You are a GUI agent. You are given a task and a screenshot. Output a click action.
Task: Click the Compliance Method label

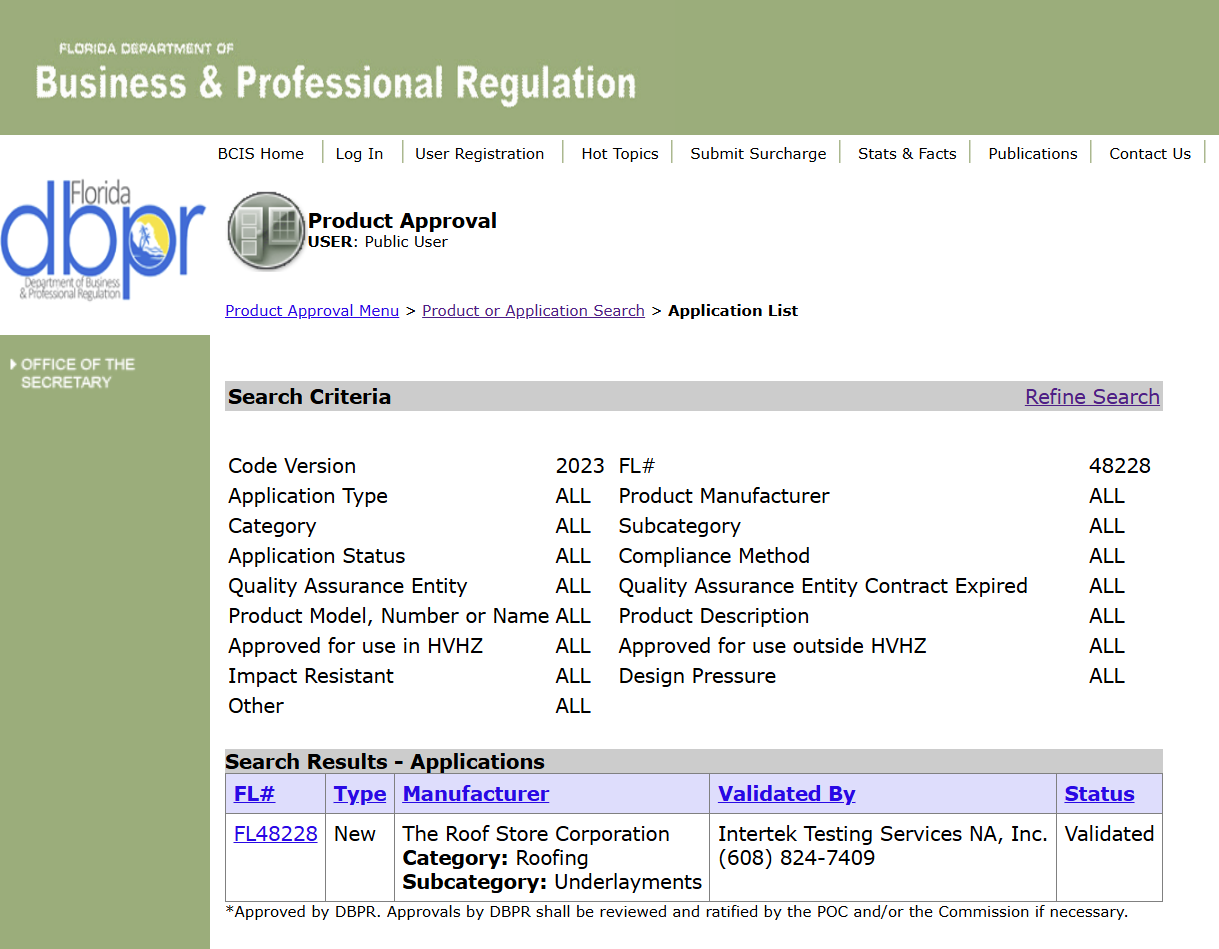click(x=714, y=556)
